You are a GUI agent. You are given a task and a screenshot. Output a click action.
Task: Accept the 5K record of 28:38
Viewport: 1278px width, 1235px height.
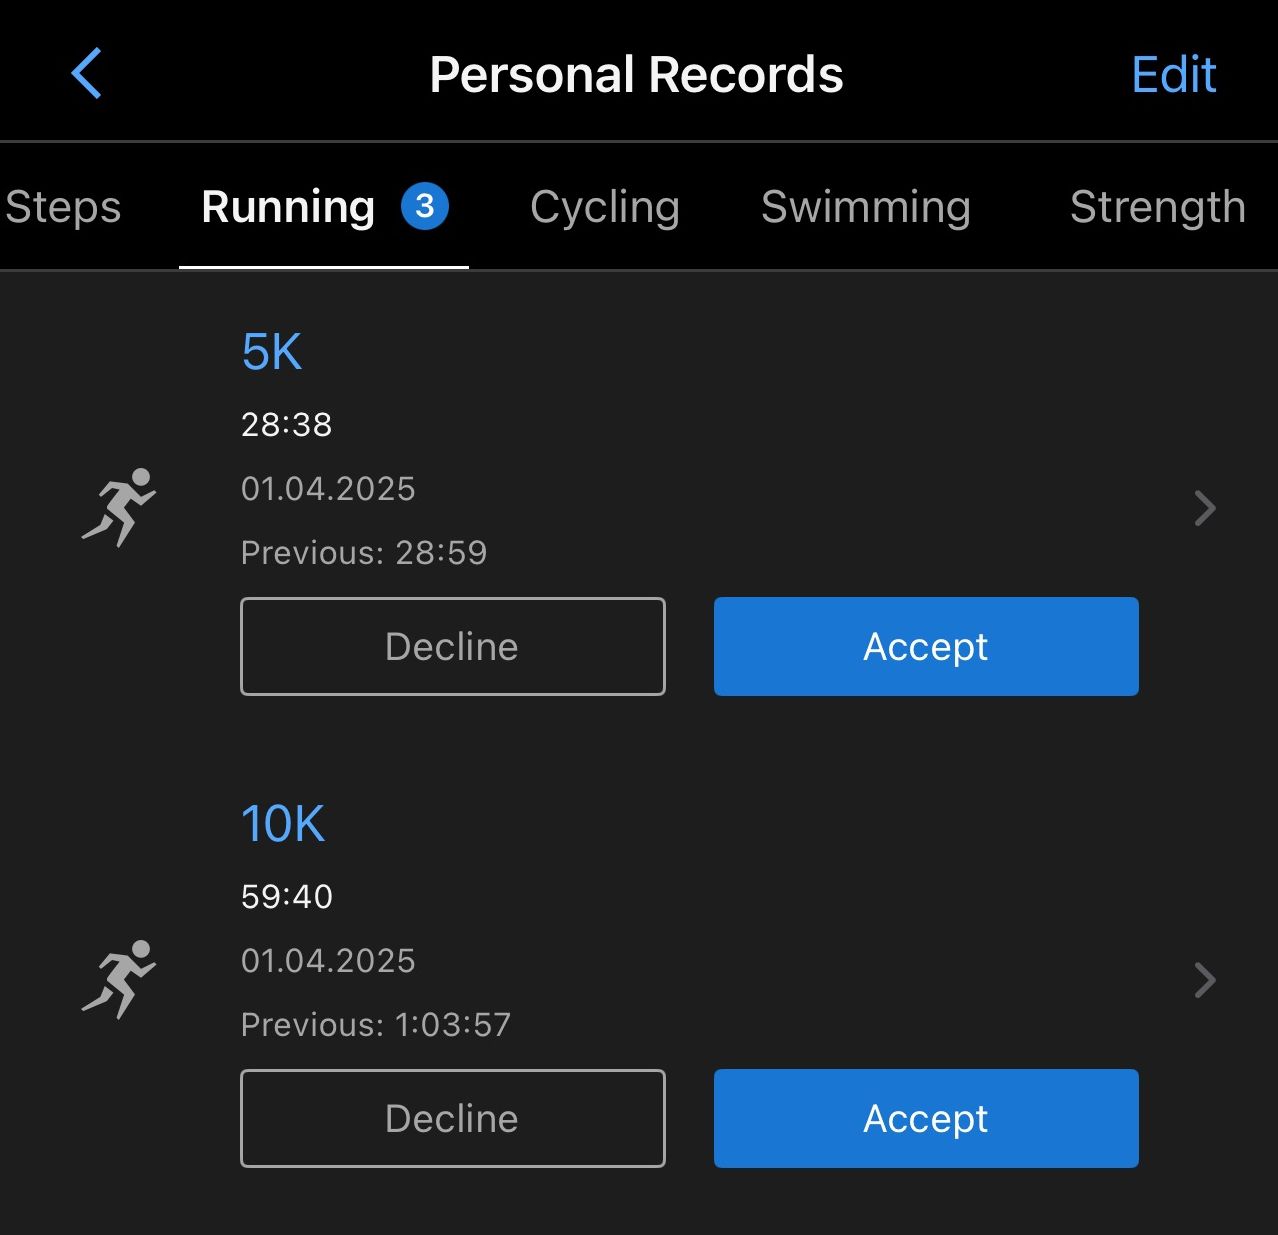tap(926, 646)
